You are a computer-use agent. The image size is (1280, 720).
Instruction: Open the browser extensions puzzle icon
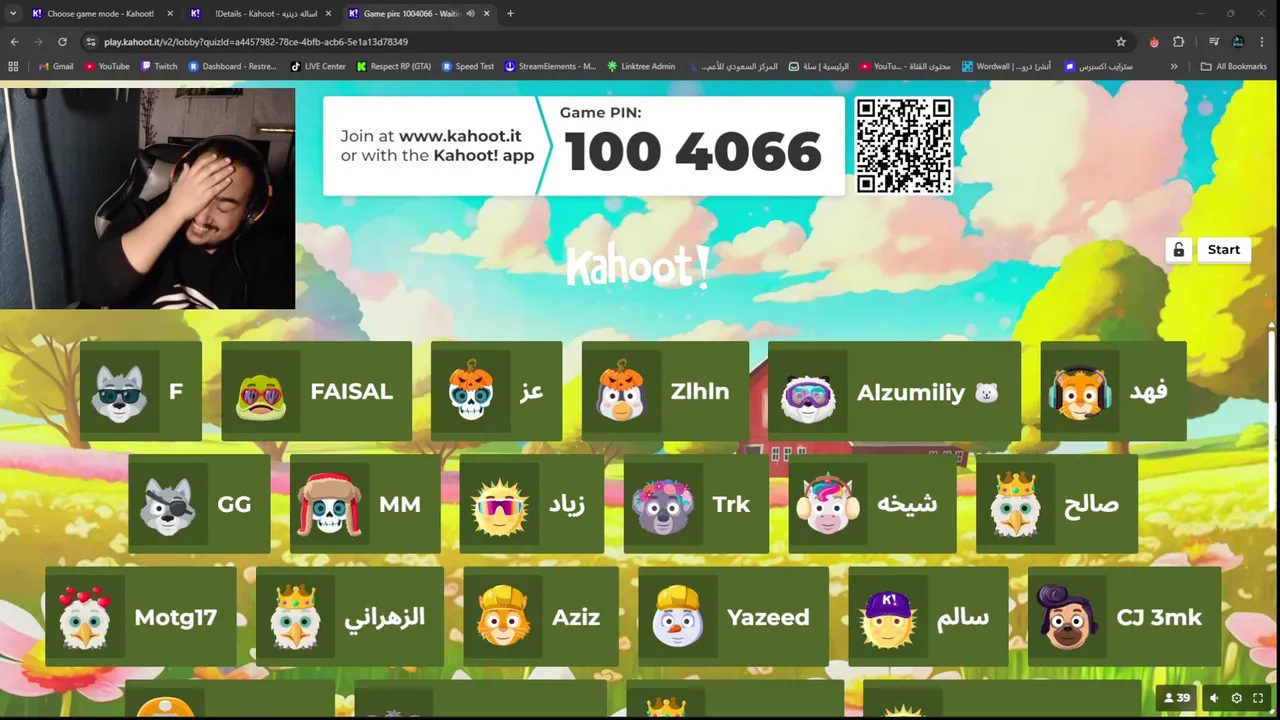[1178, 42]
